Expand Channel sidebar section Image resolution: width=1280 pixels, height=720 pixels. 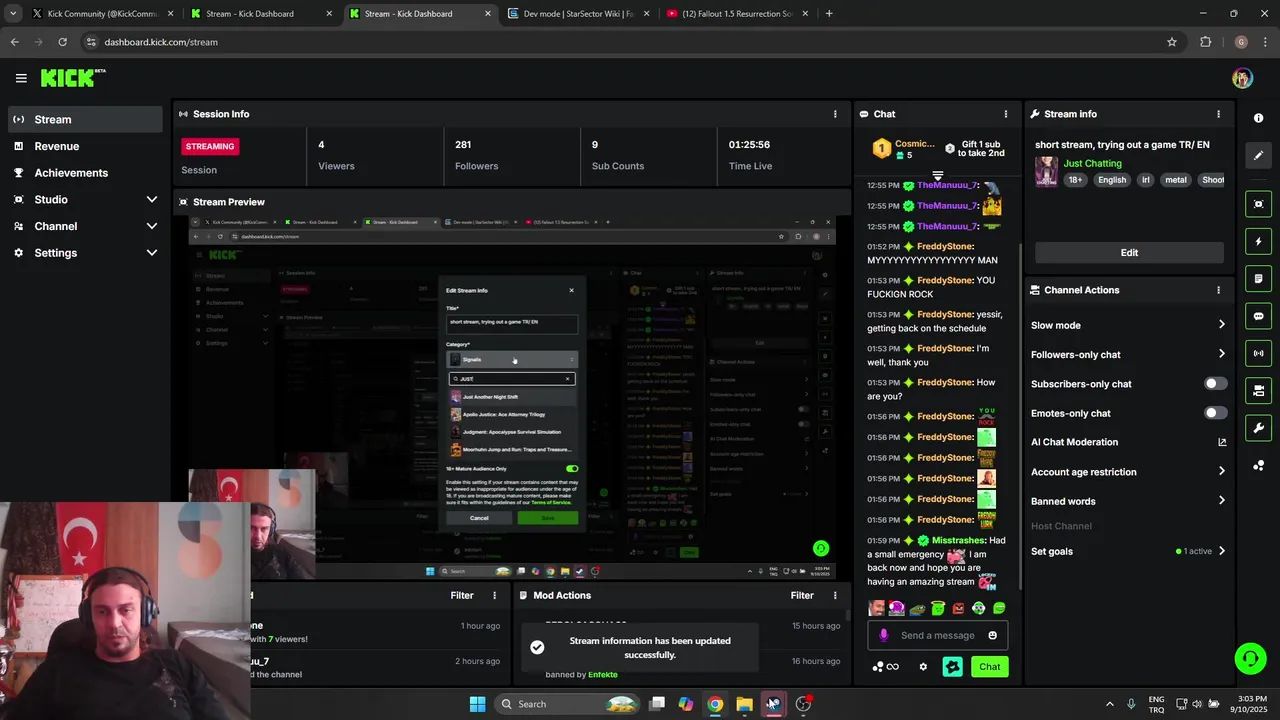152,226
